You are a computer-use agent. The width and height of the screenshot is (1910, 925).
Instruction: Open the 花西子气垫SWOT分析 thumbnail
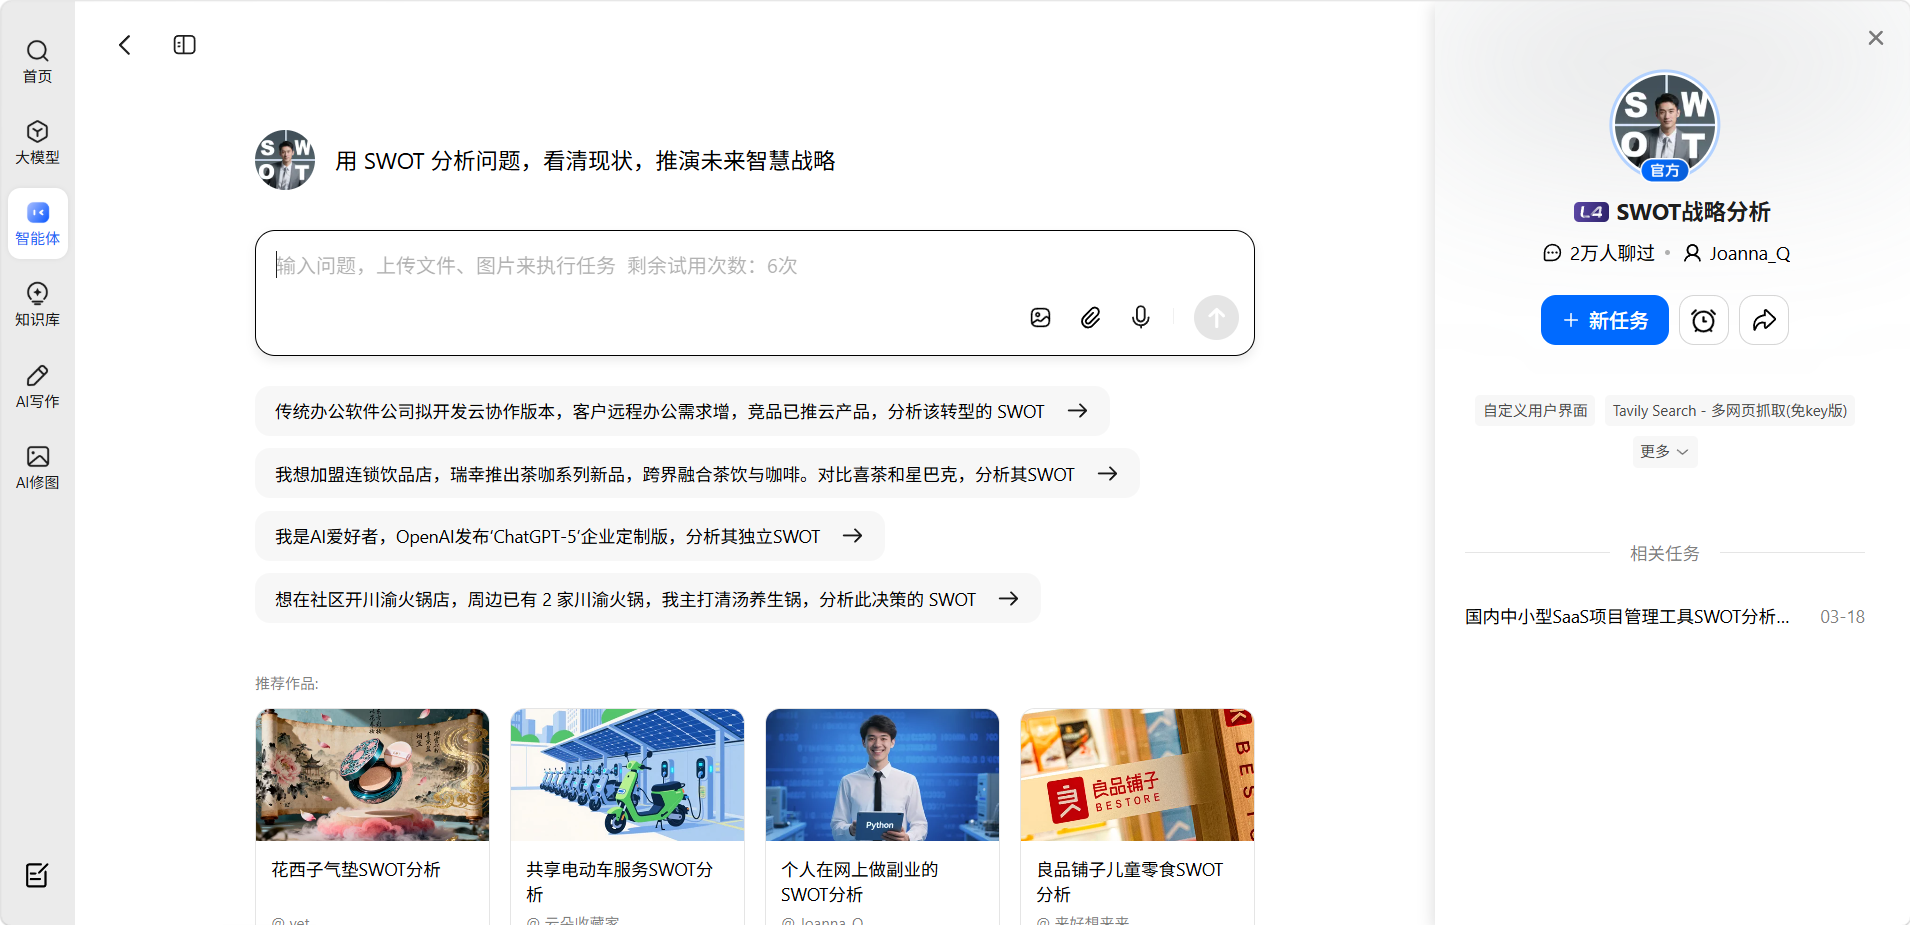pyautogui.click(x=372, y=775)
